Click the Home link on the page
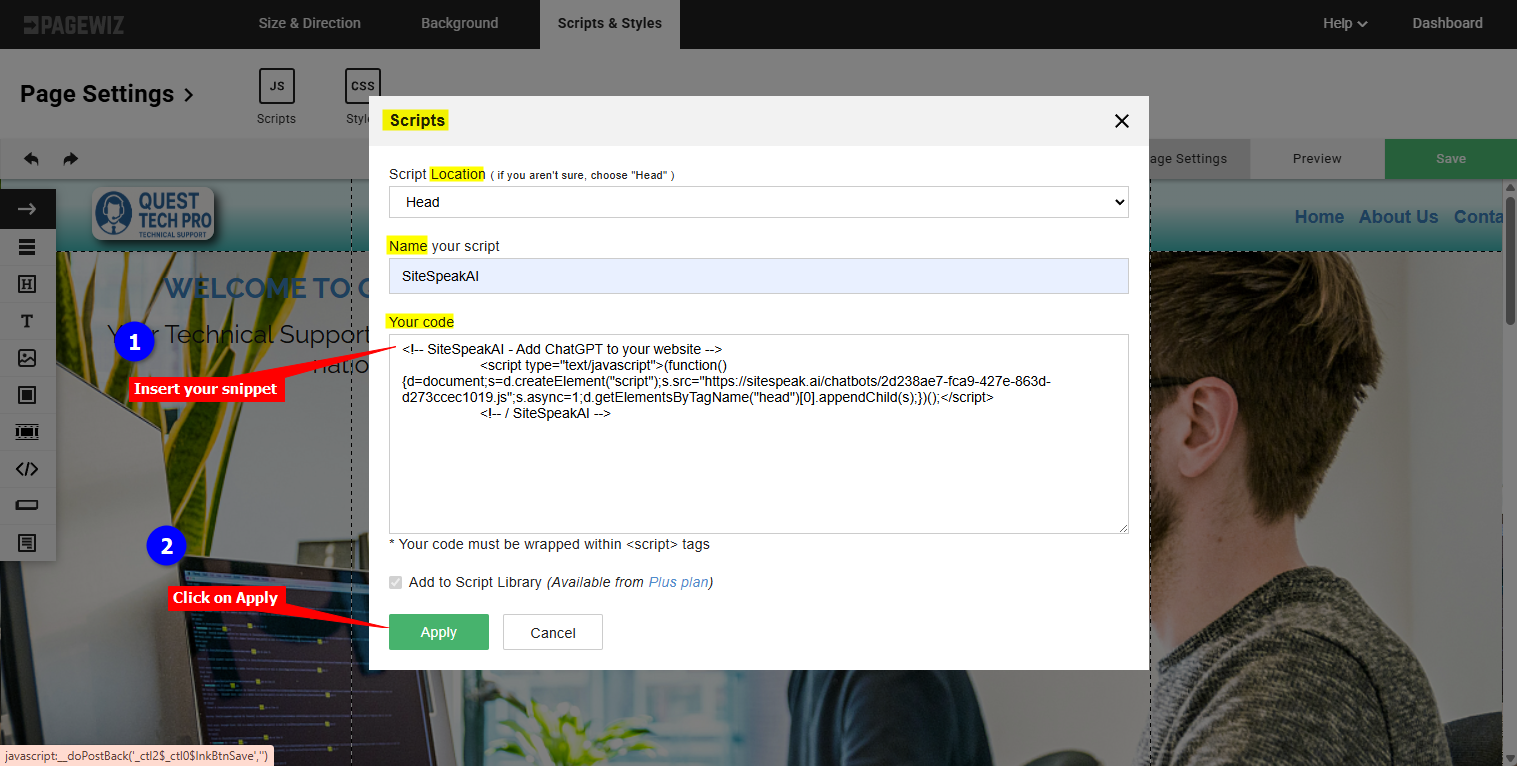Viewport: 1517px width, 766px height. click(1319, 217)
